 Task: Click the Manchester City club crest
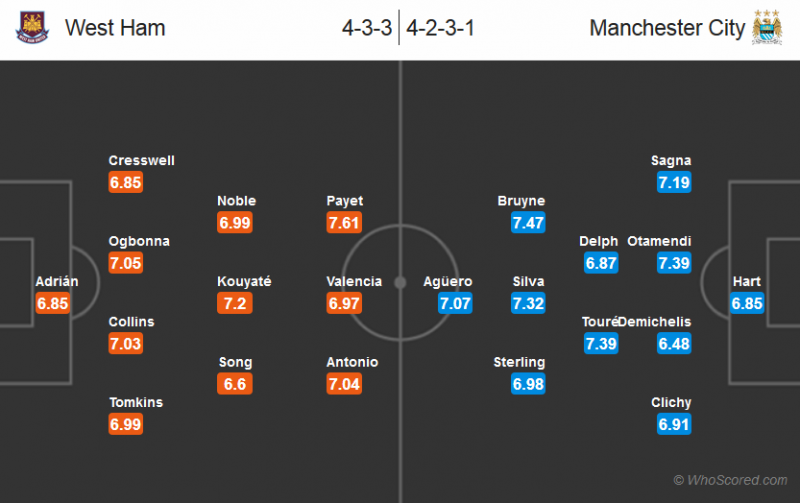click(766, 27)
